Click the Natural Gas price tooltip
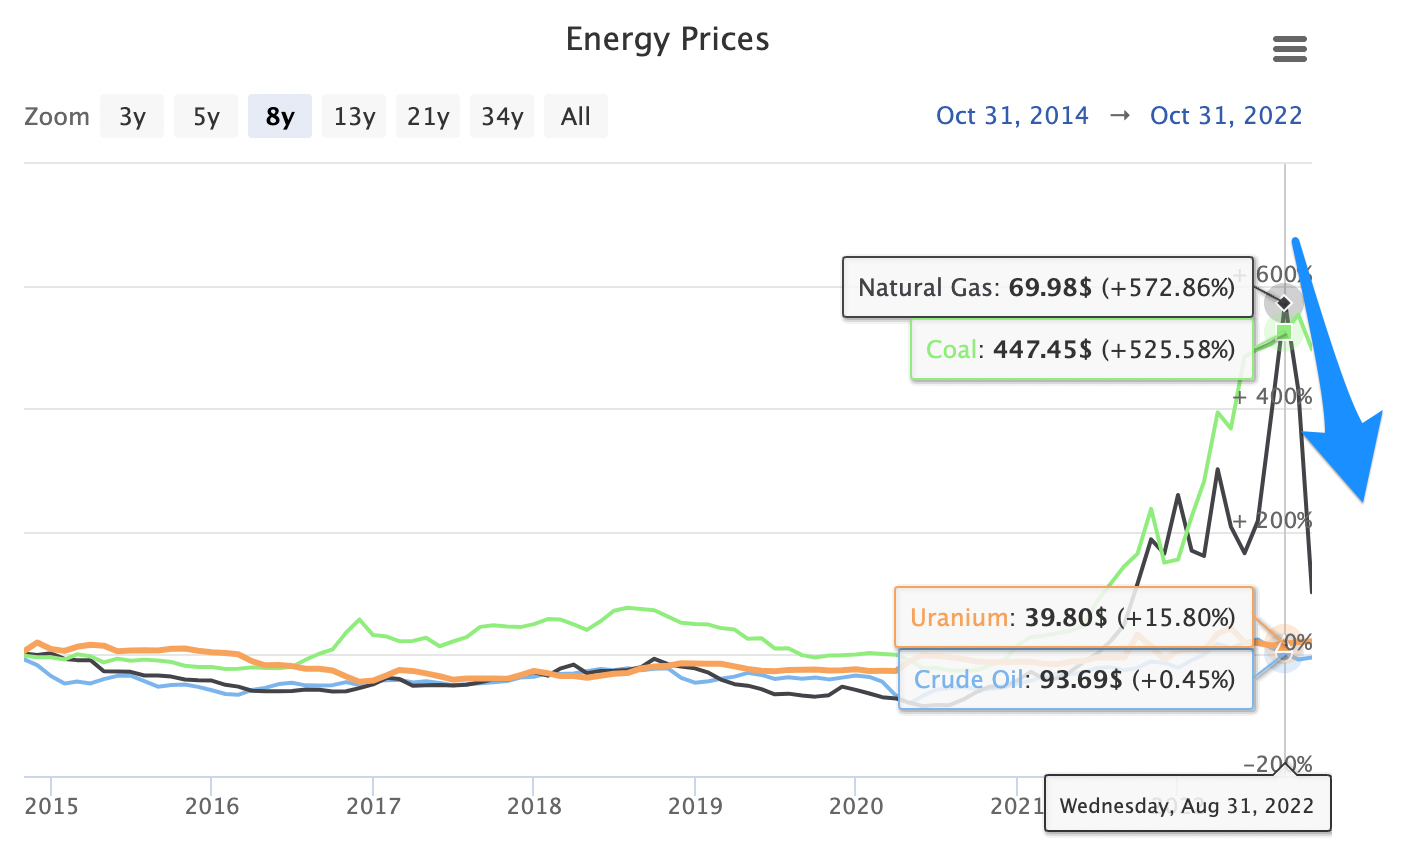Viewport: 1424px width, 850px height. click(1047, 288)
